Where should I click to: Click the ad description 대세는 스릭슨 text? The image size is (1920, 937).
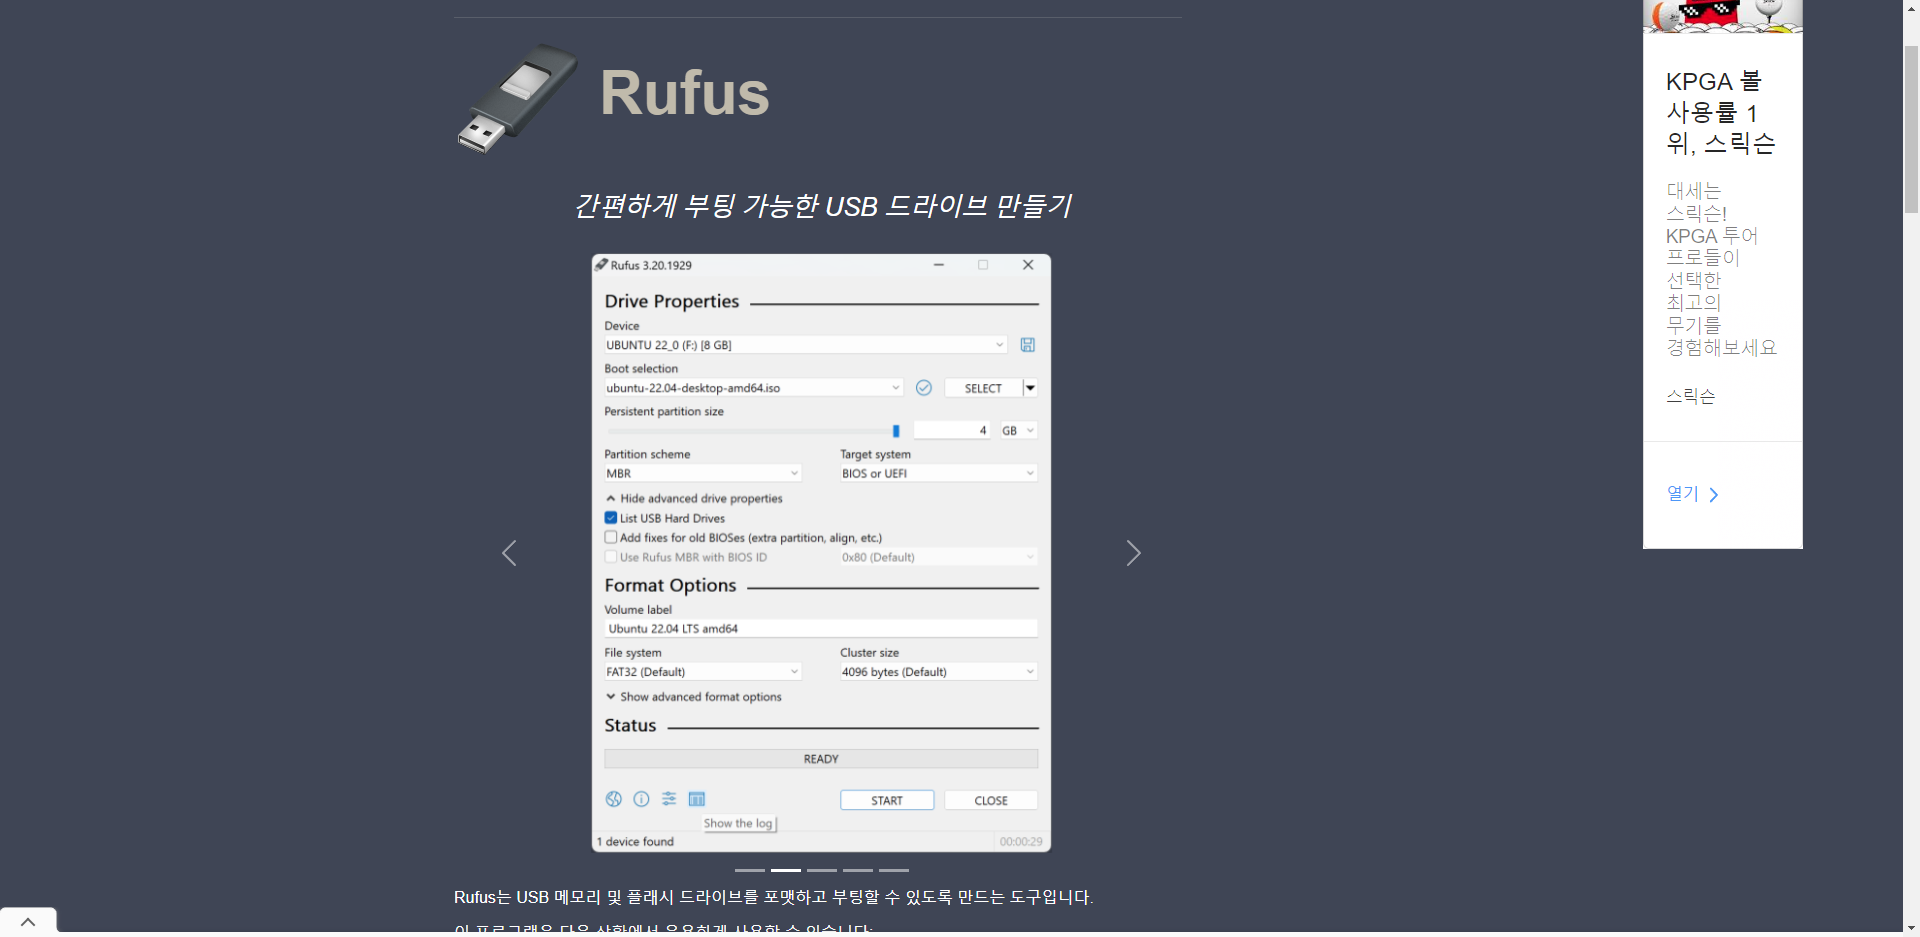coord(1721,269)
